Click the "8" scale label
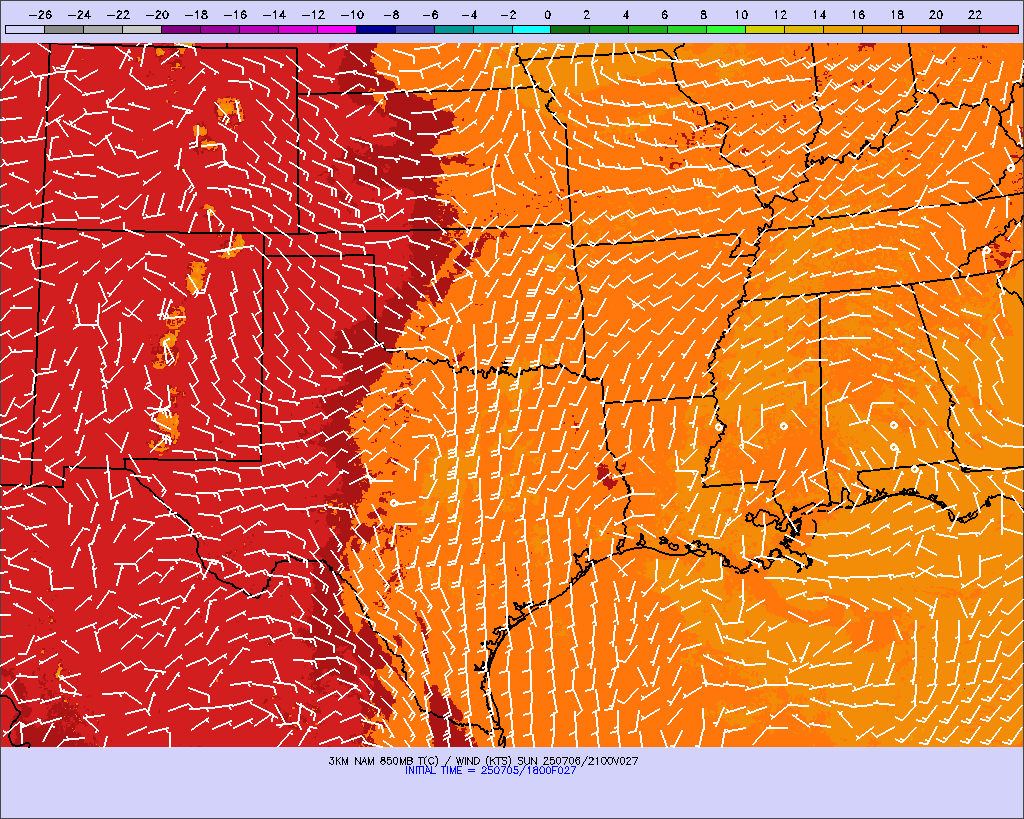This screenshot has width=1024, height=819. tap(703, 15)
